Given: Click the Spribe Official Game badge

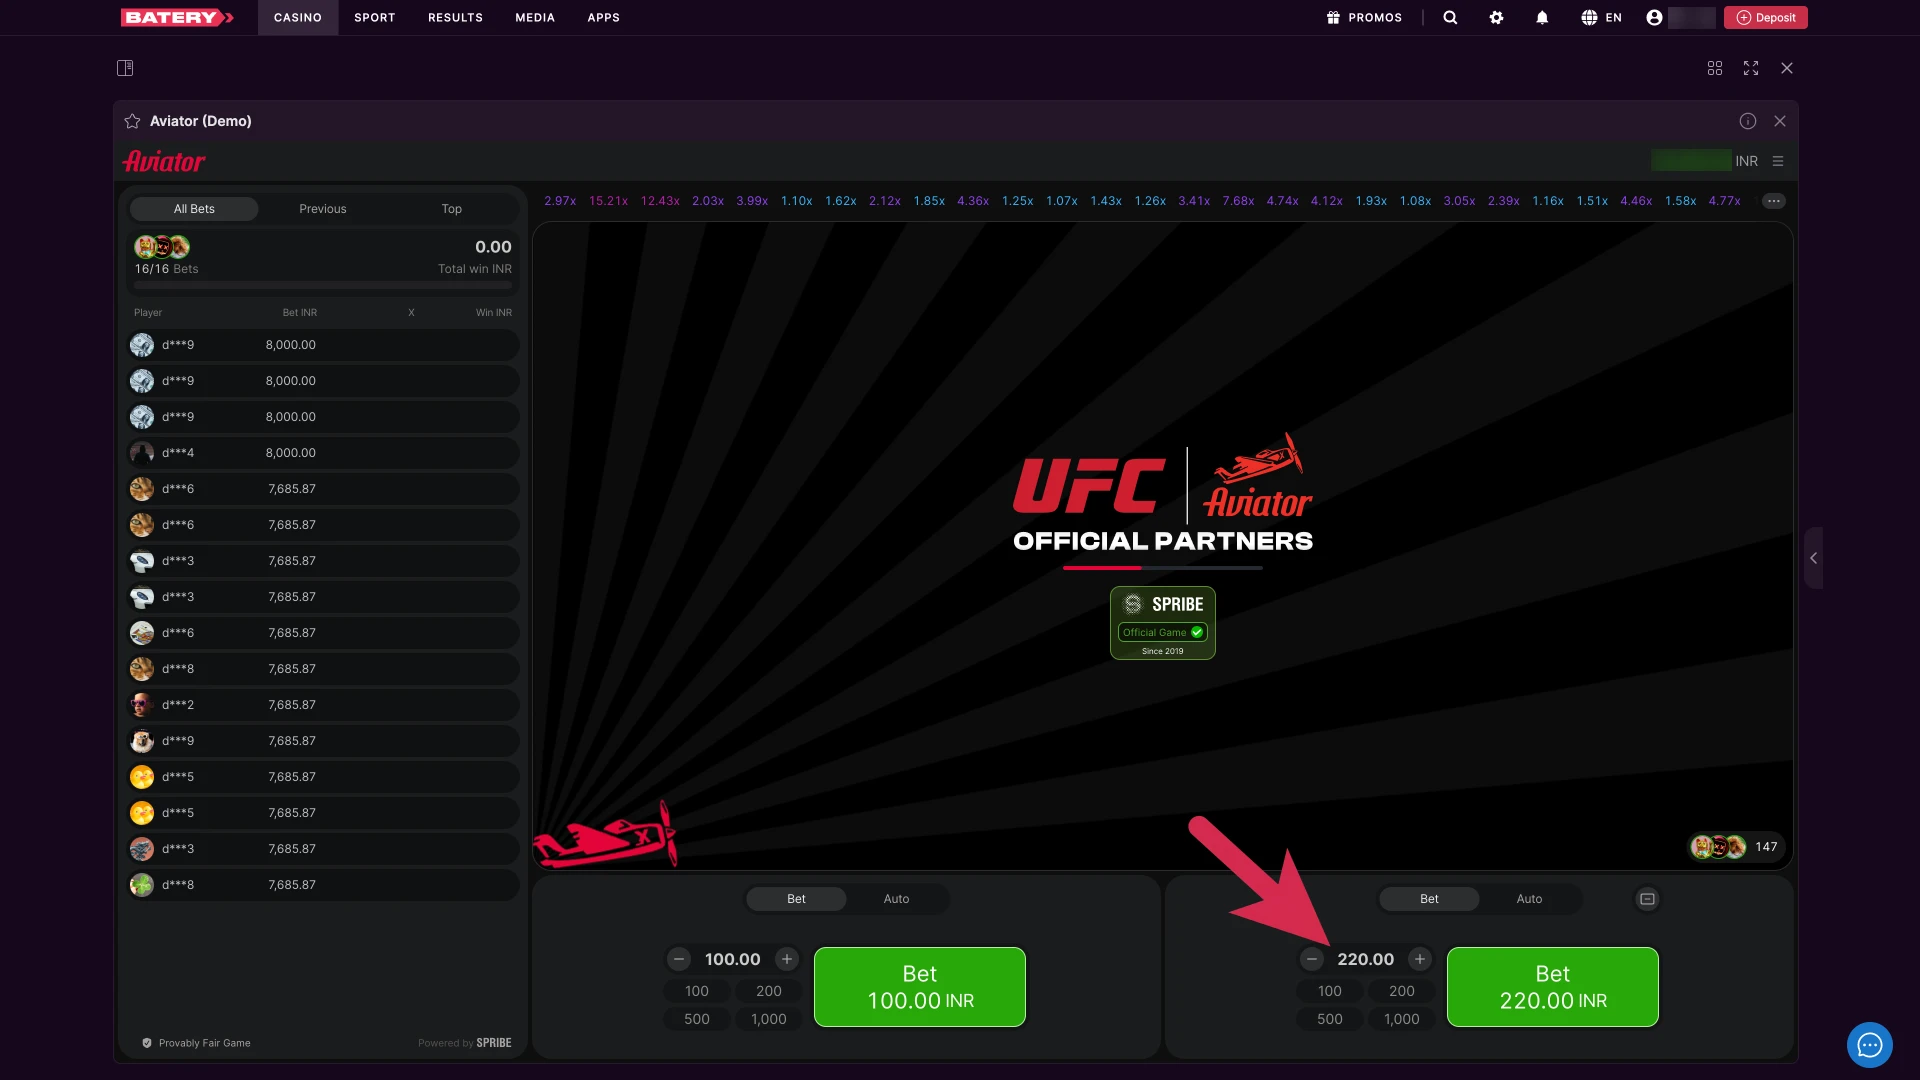Looking at the screenshot, I should coord(1163,622).
